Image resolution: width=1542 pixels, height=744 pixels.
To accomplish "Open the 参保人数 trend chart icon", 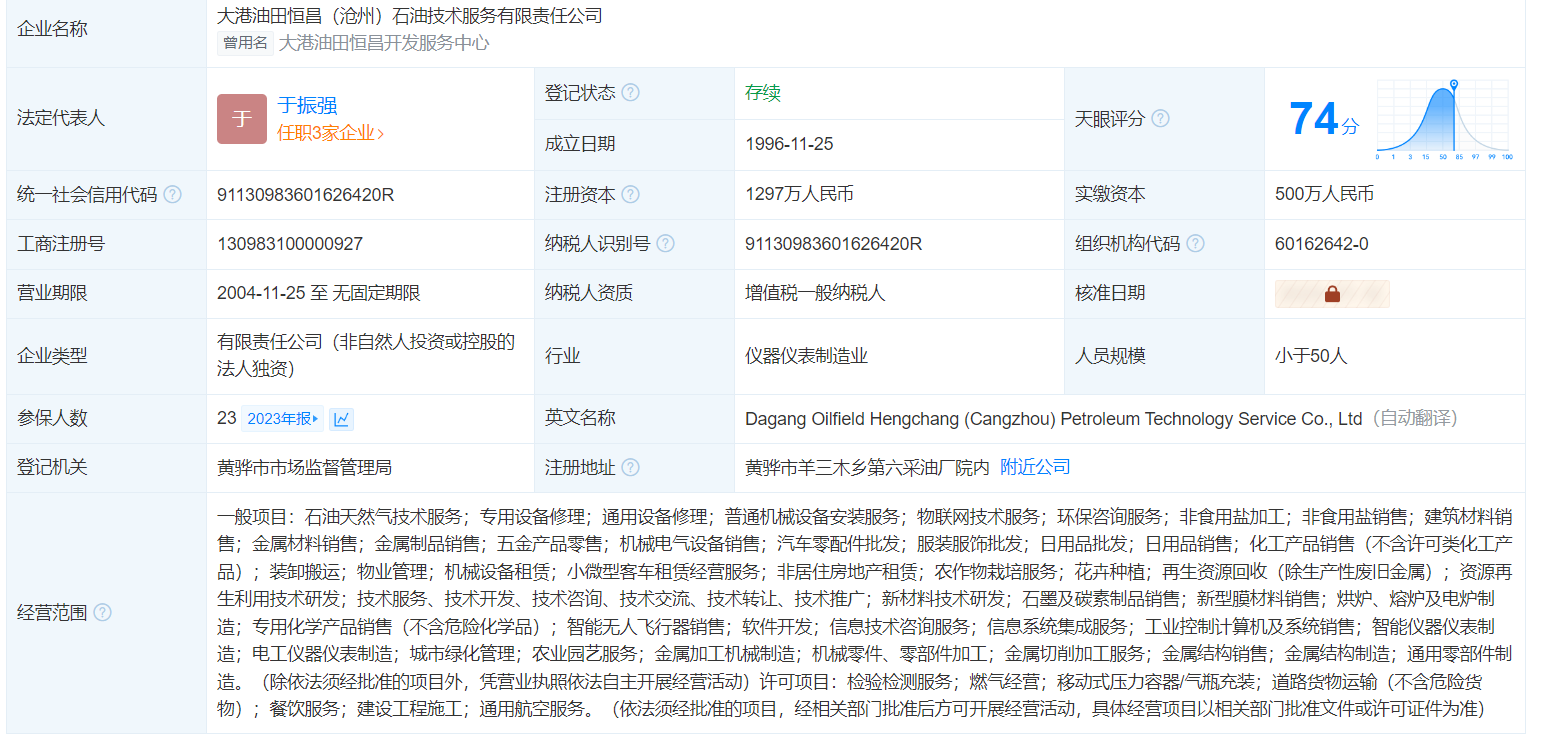I will tap(341, 419).
